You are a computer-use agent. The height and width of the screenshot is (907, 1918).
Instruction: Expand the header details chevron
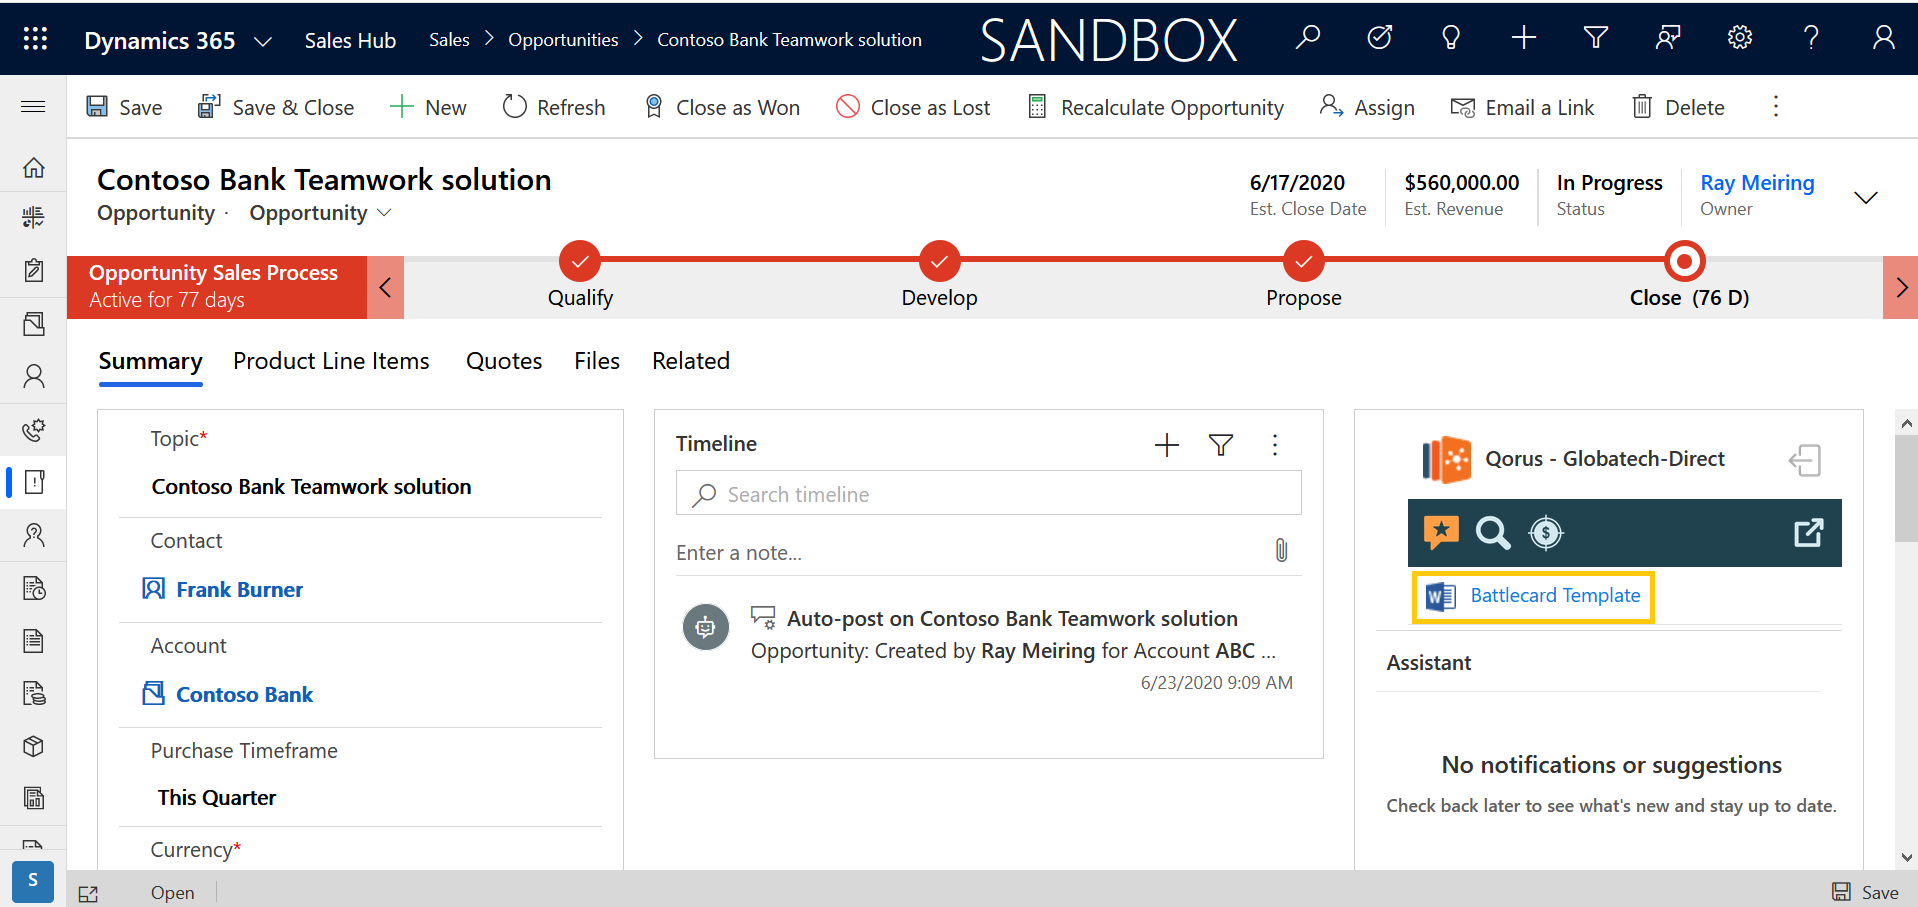pos(1865,197)
